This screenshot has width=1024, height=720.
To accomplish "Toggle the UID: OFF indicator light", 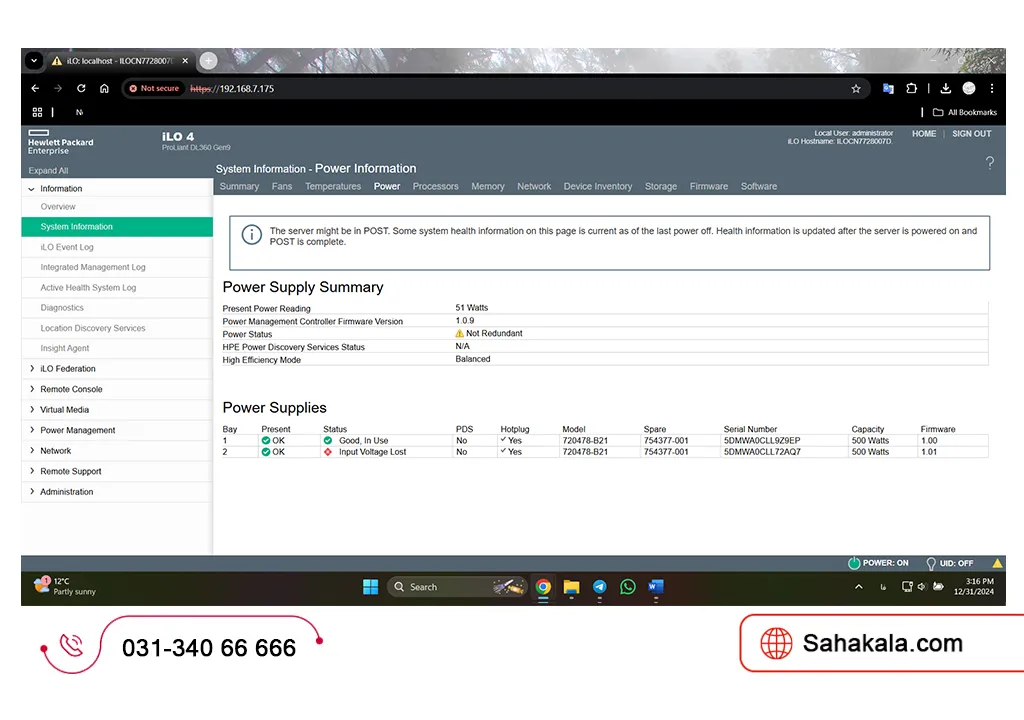I will click(x=931, y=563).
